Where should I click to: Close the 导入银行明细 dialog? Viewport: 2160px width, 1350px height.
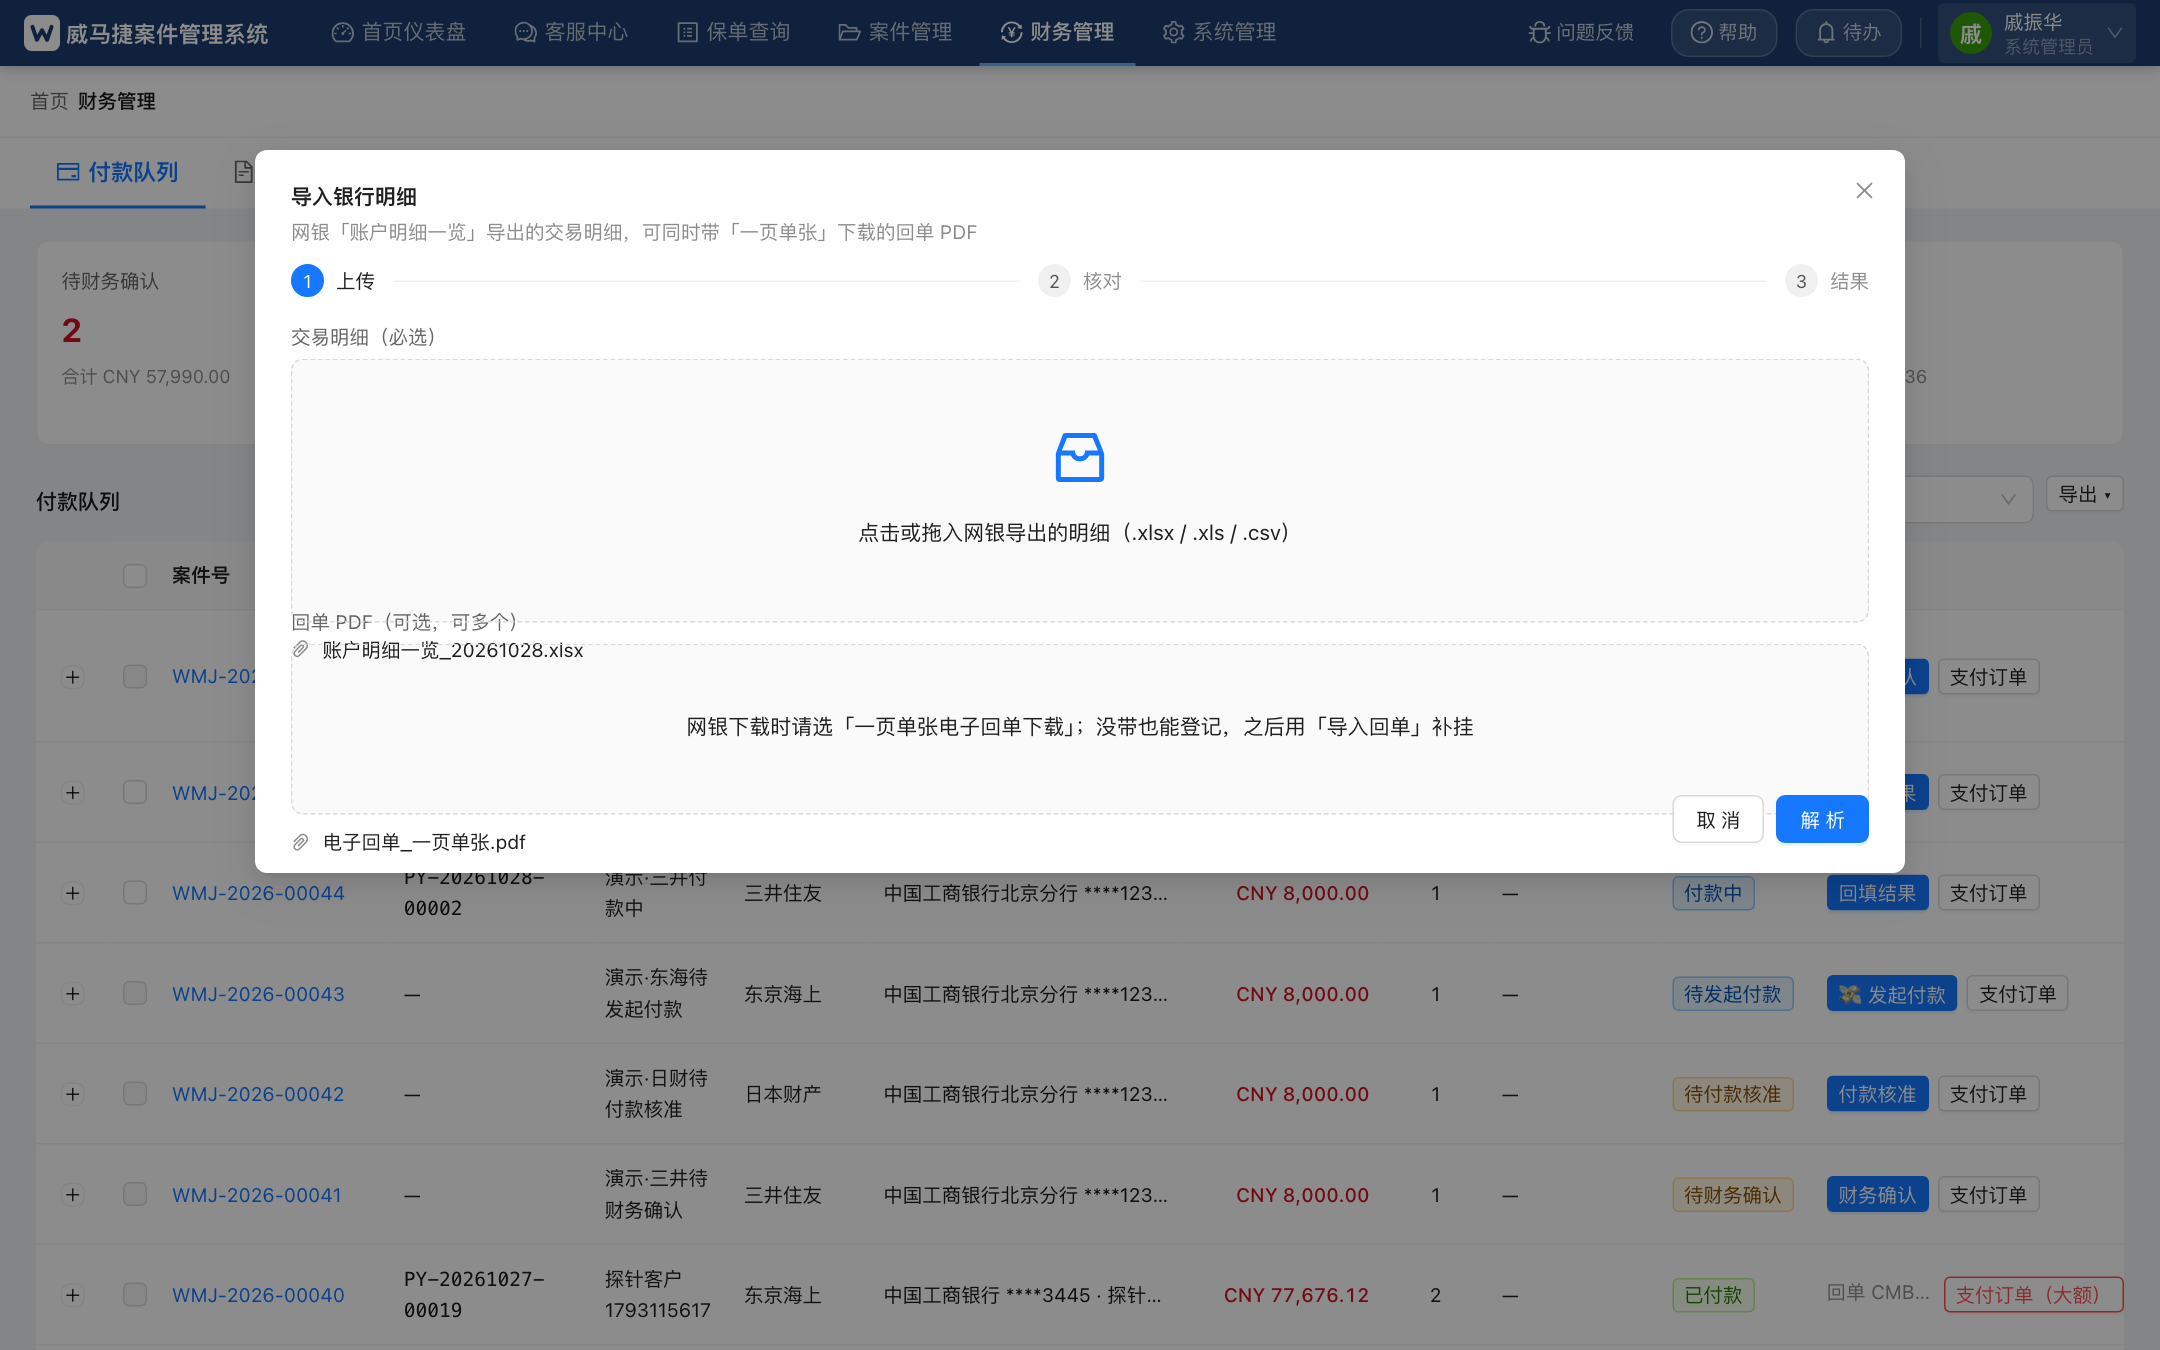click(x=1864, y=190)
